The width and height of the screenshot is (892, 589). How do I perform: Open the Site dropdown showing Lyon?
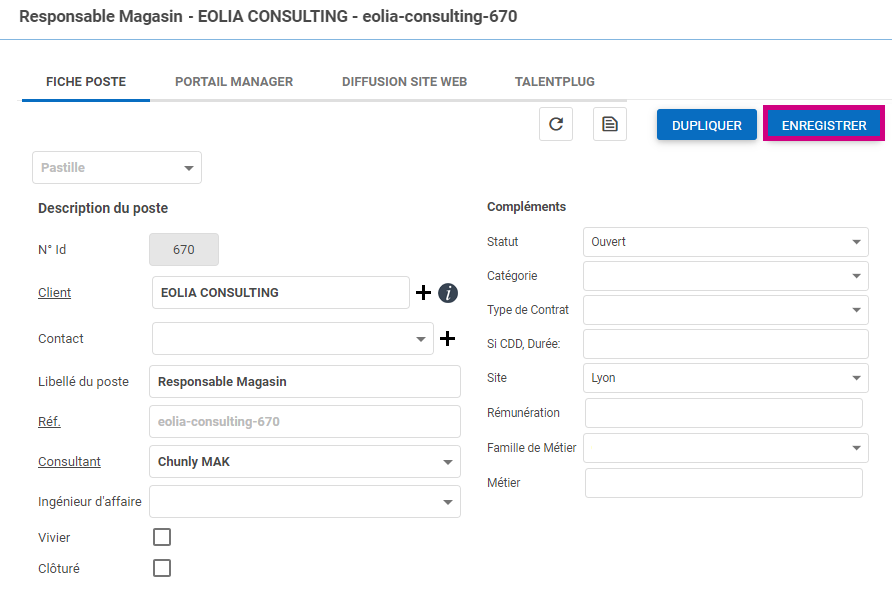point(725,378)
